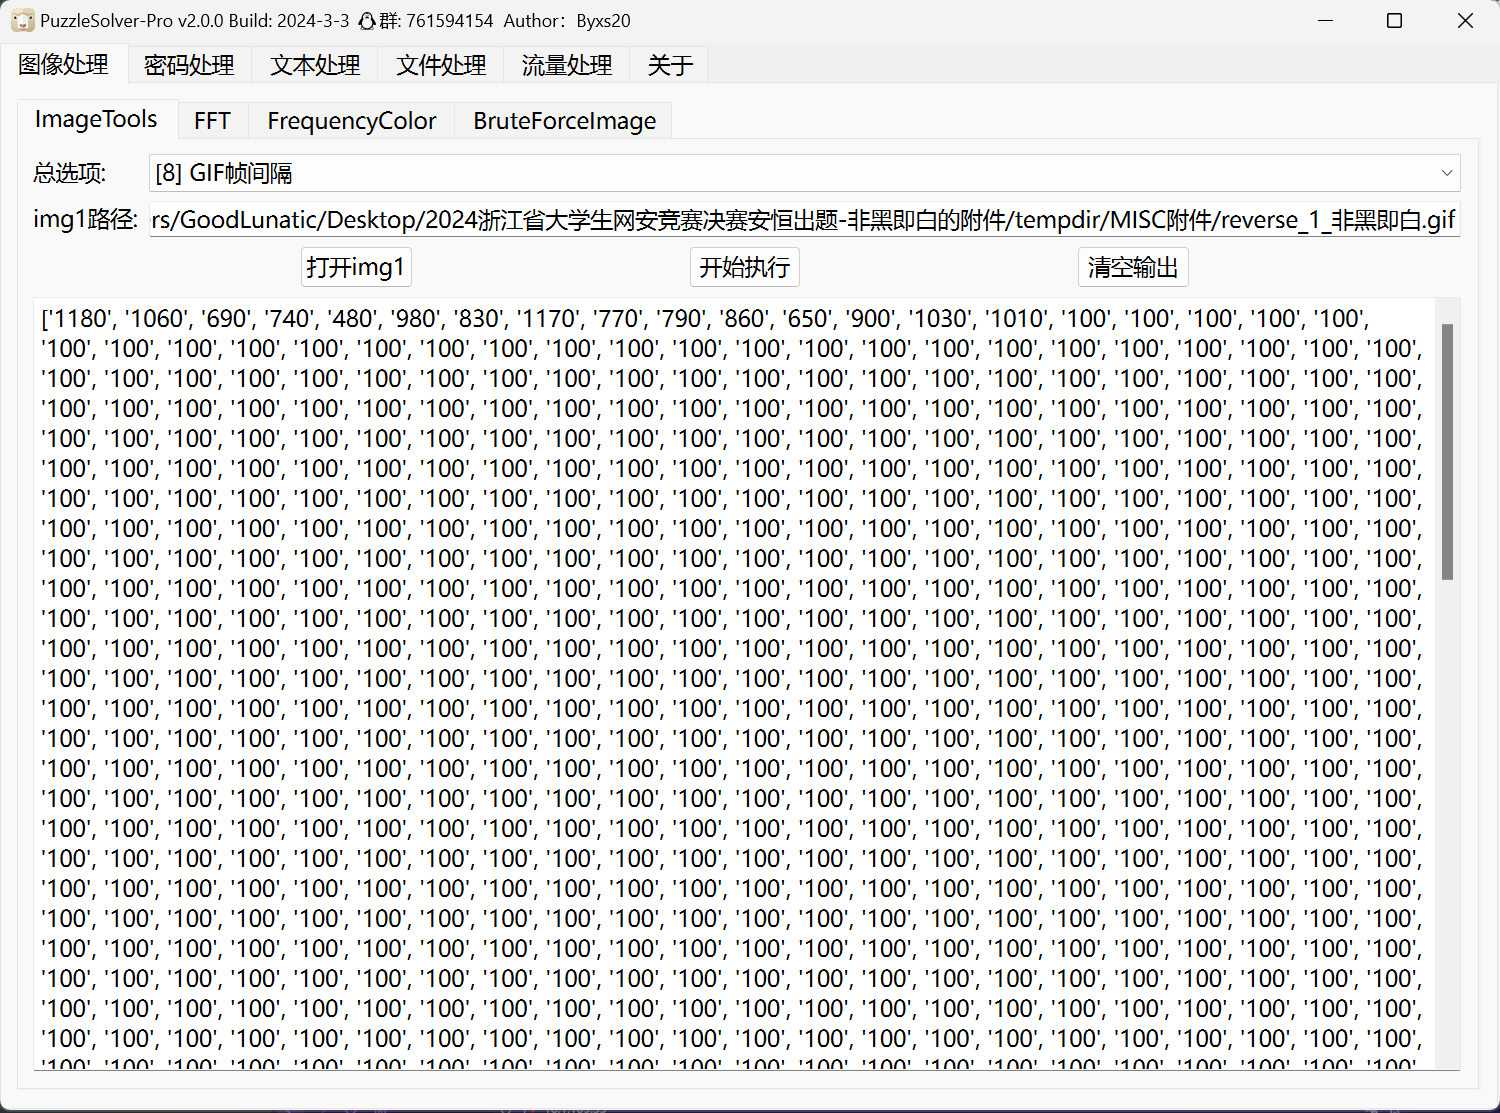Expand the 总选项 GIF帧间隔 dropdown
This screenshot has width=1500, height=1113.
[804, 173]
